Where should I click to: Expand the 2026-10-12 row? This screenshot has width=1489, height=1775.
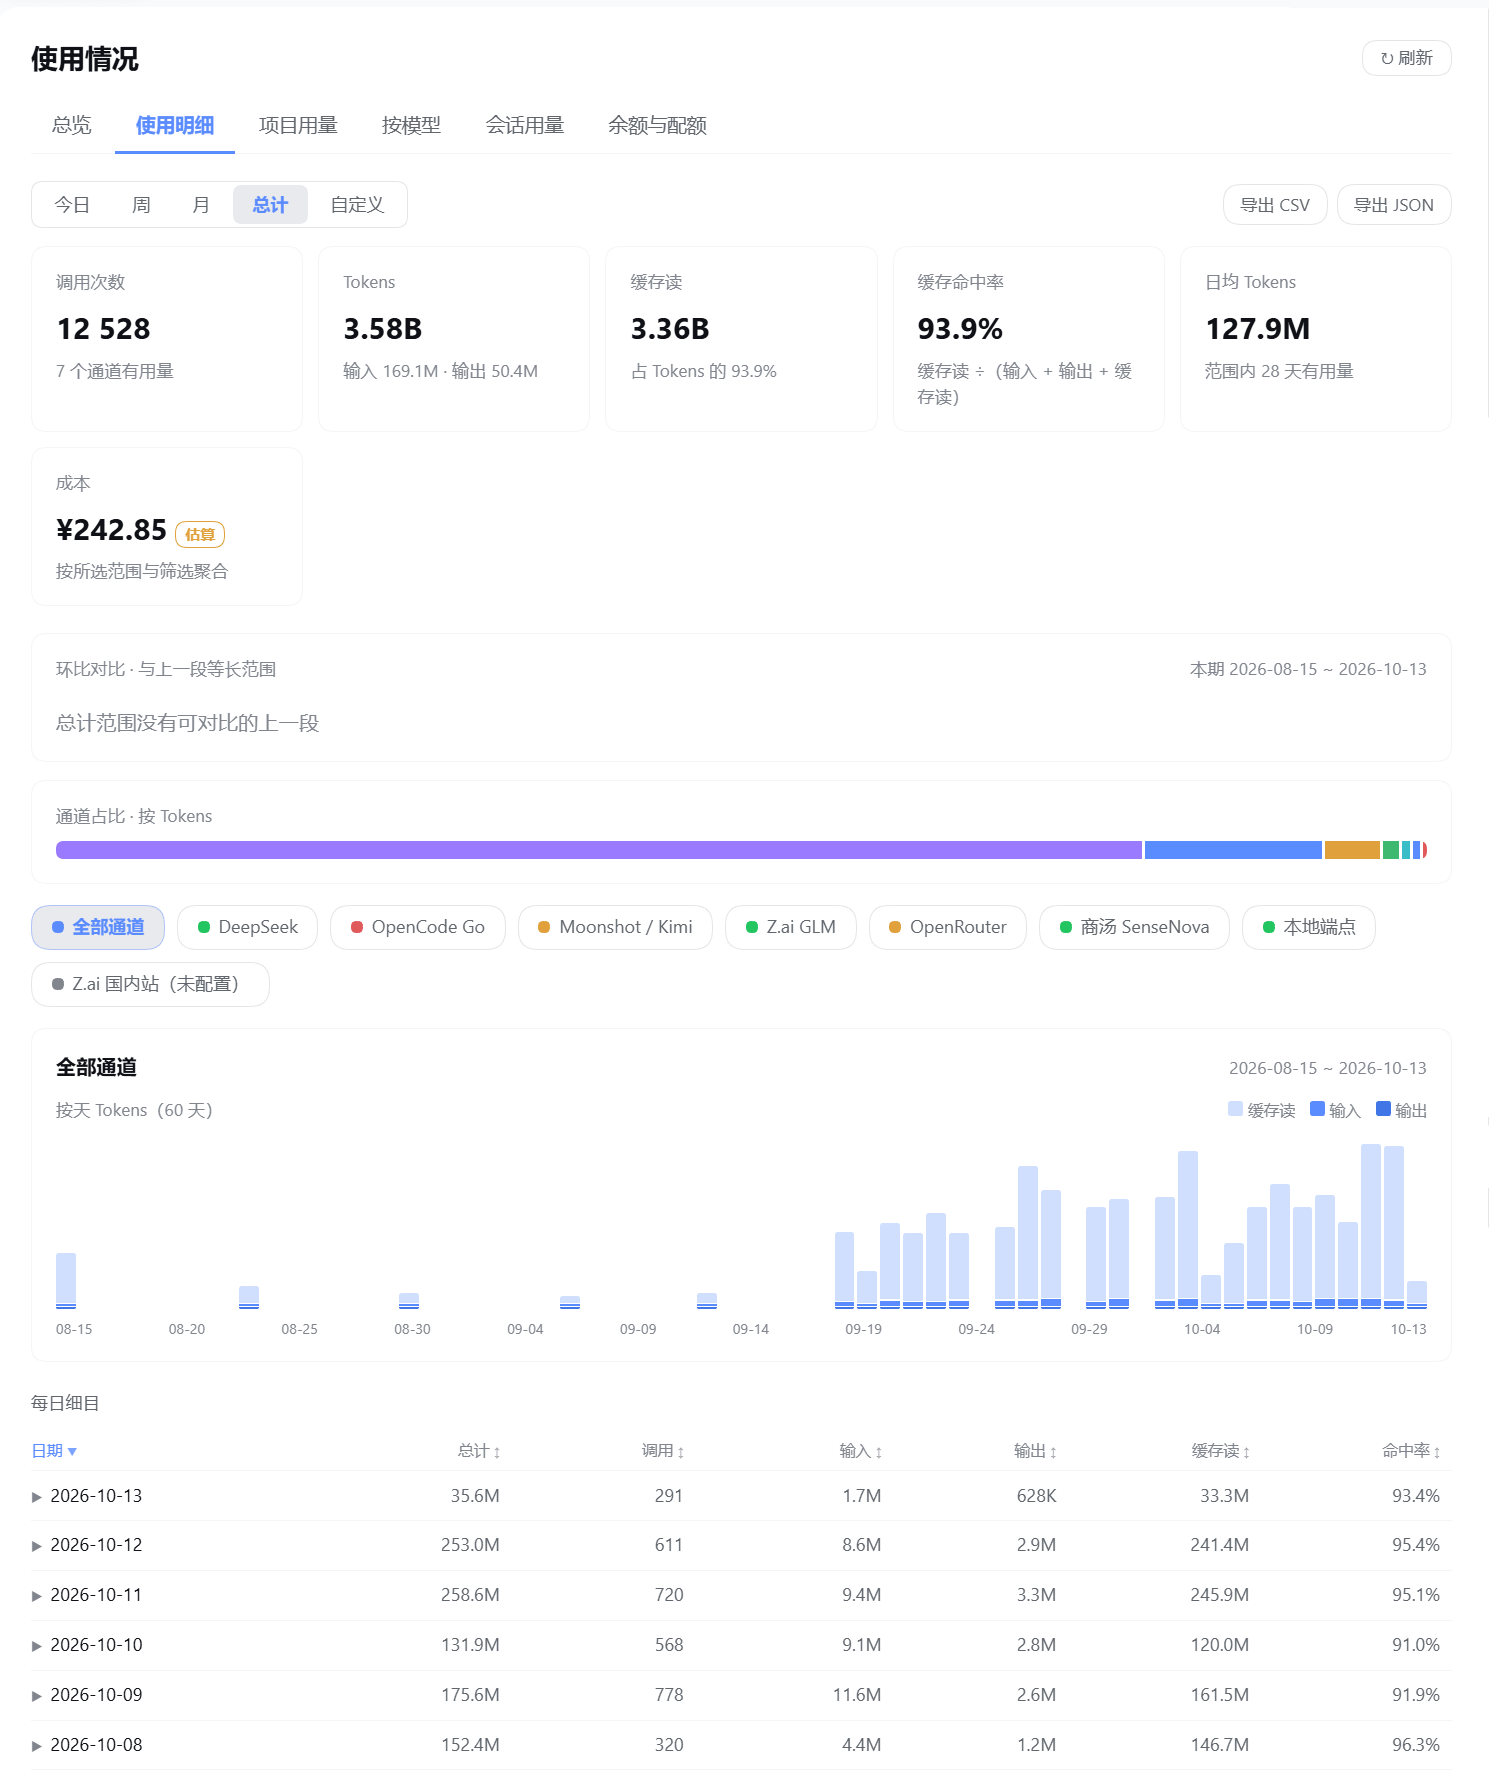[37, 1546]
